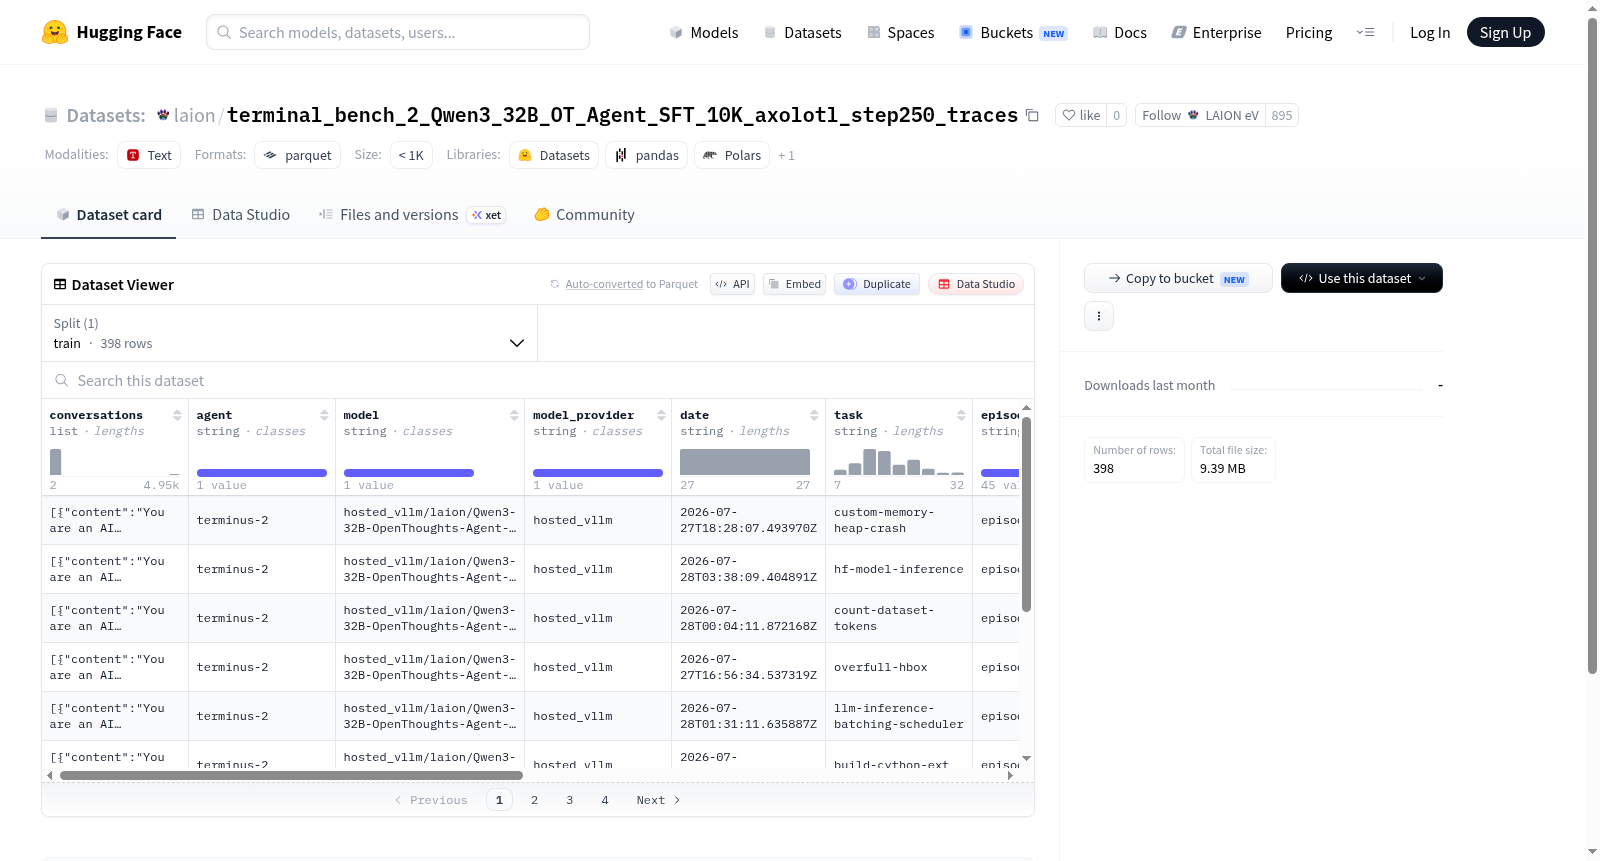Viewport: 1600px width, 861px height.
Task: Click the Sign Up button
Action: click(1506, 32)
